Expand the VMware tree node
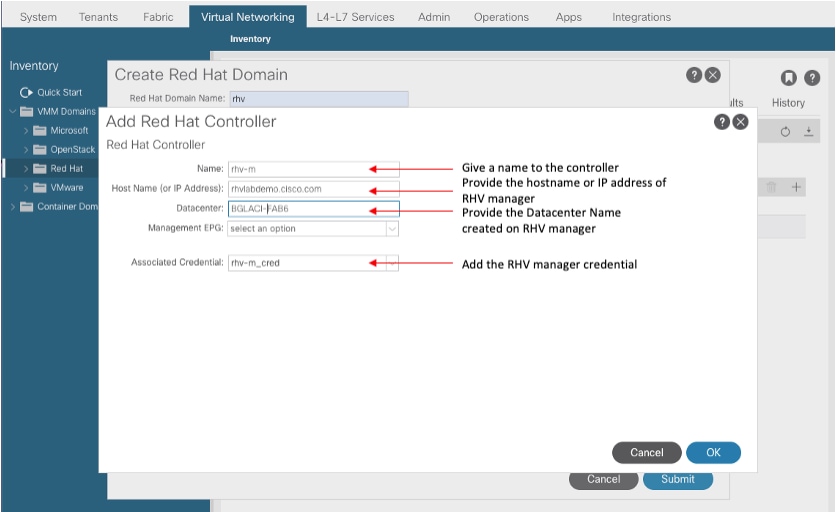Screen dimensions: 836x512 [x=26, y=188]
